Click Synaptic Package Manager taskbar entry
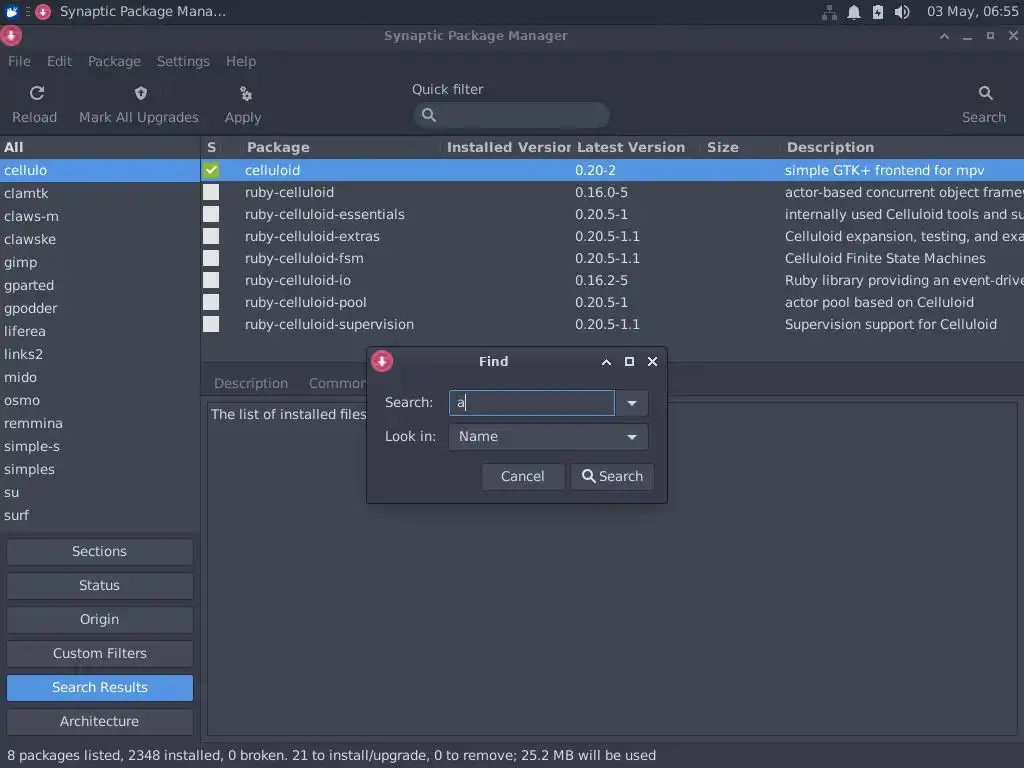1024x768 pixels. pos(131,12)
